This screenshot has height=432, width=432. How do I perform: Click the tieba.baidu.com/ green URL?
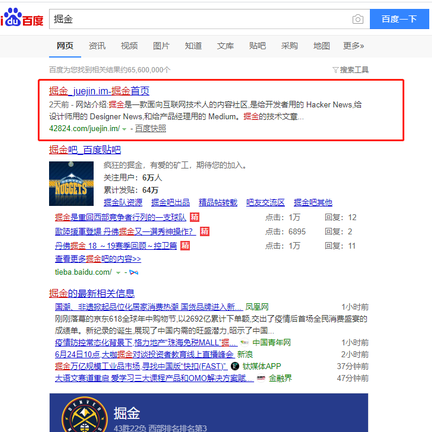coord(83,272)
